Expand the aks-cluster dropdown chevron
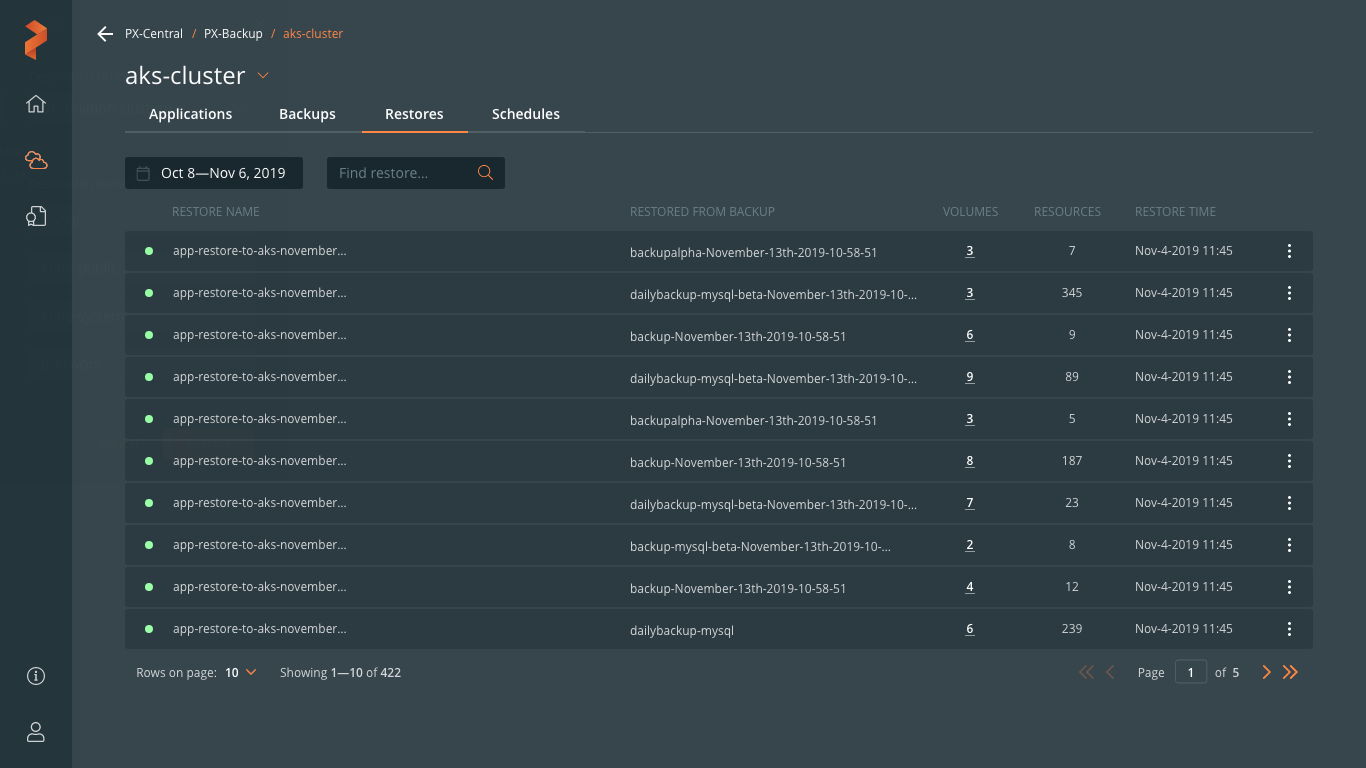1366x768 pixels. [263, 76]
